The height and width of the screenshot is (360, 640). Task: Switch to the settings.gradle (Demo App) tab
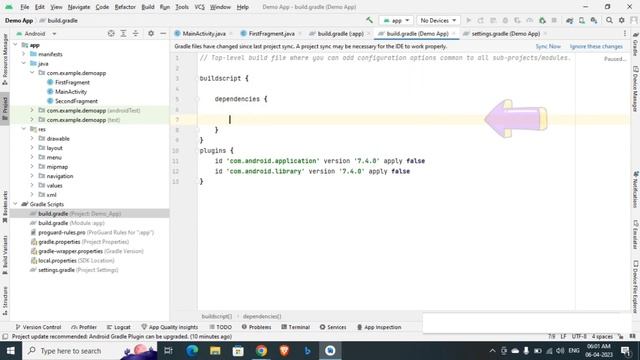pyautogui.click(x=505, y=33)
